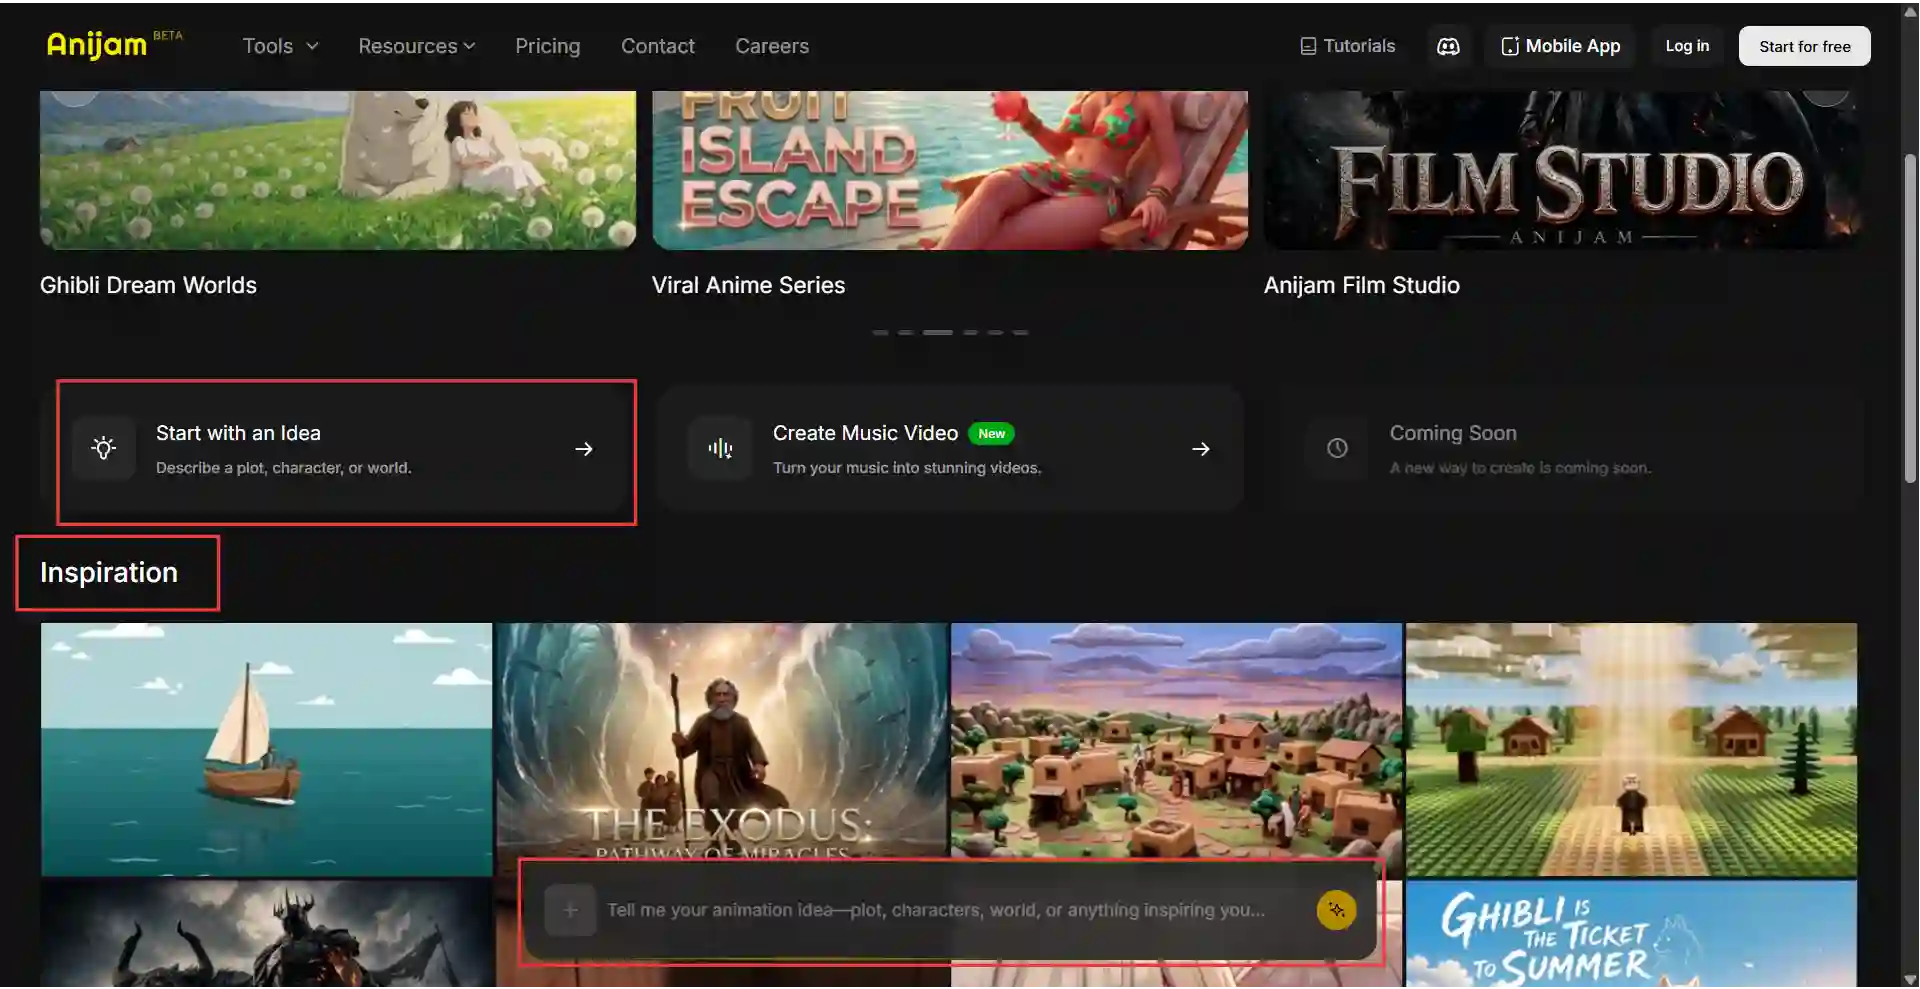Click the Ghibli Dream Worlds title

pos(148,285)
